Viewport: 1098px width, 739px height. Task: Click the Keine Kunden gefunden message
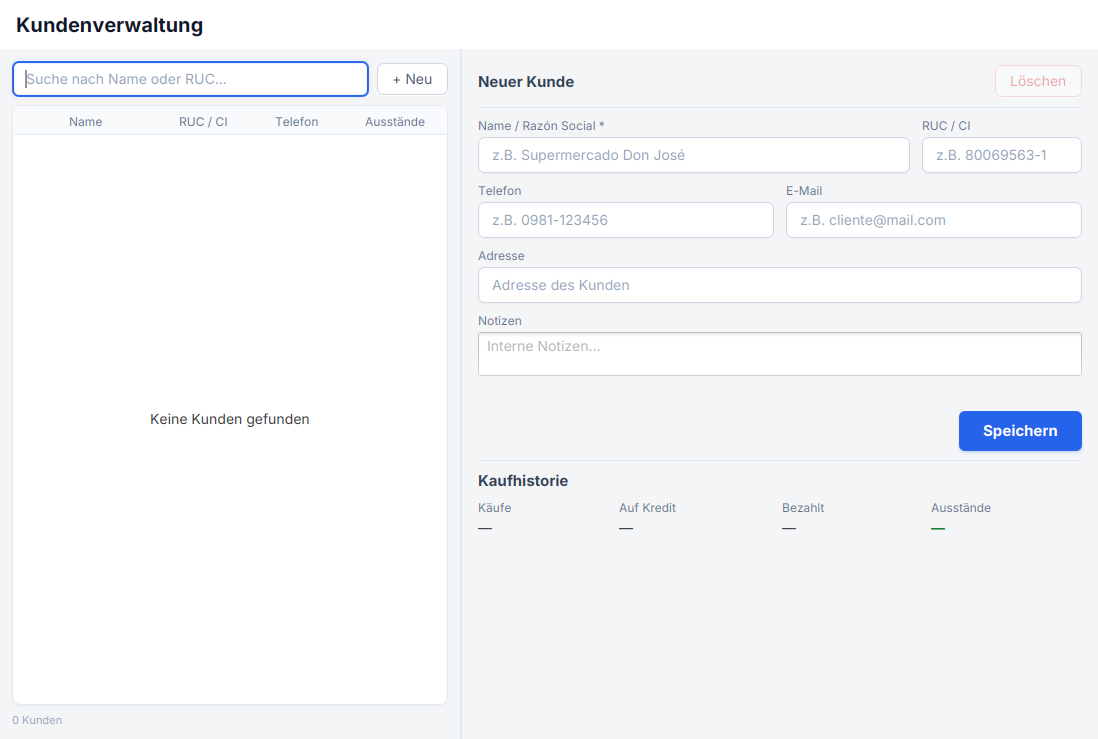pyautogui.click(x=230, y=419)
